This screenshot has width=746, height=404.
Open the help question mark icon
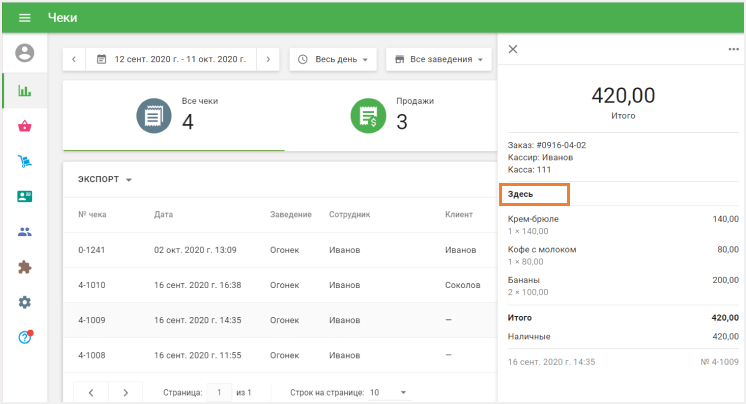point(24,337)
